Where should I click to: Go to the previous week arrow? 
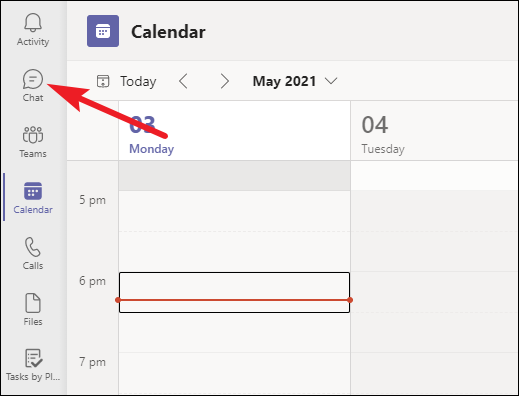click(184, 81)
